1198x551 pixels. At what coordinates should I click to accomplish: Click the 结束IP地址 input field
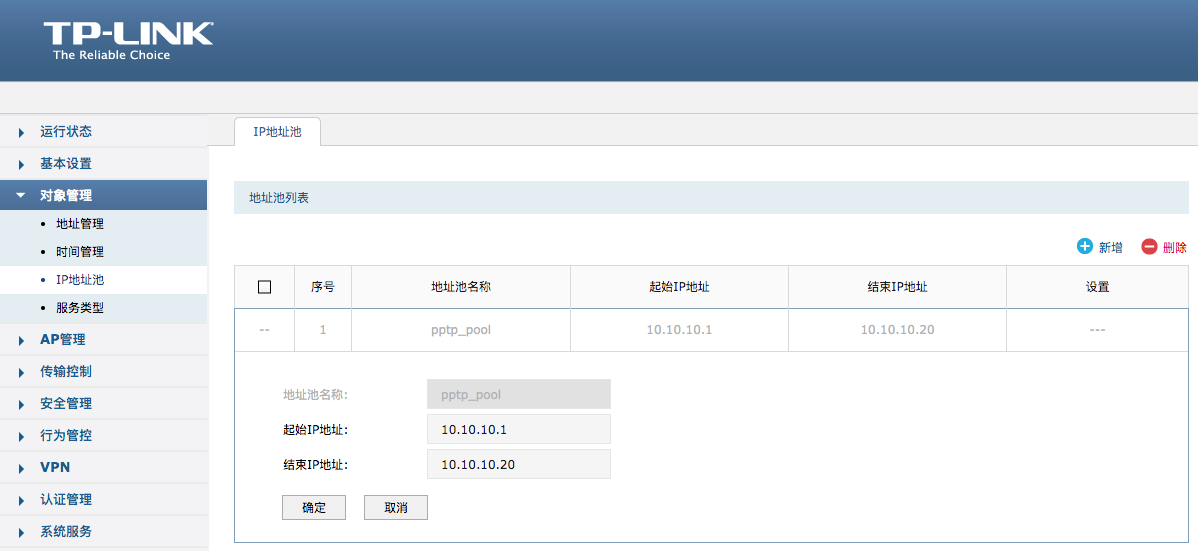[x=518, y=465]
